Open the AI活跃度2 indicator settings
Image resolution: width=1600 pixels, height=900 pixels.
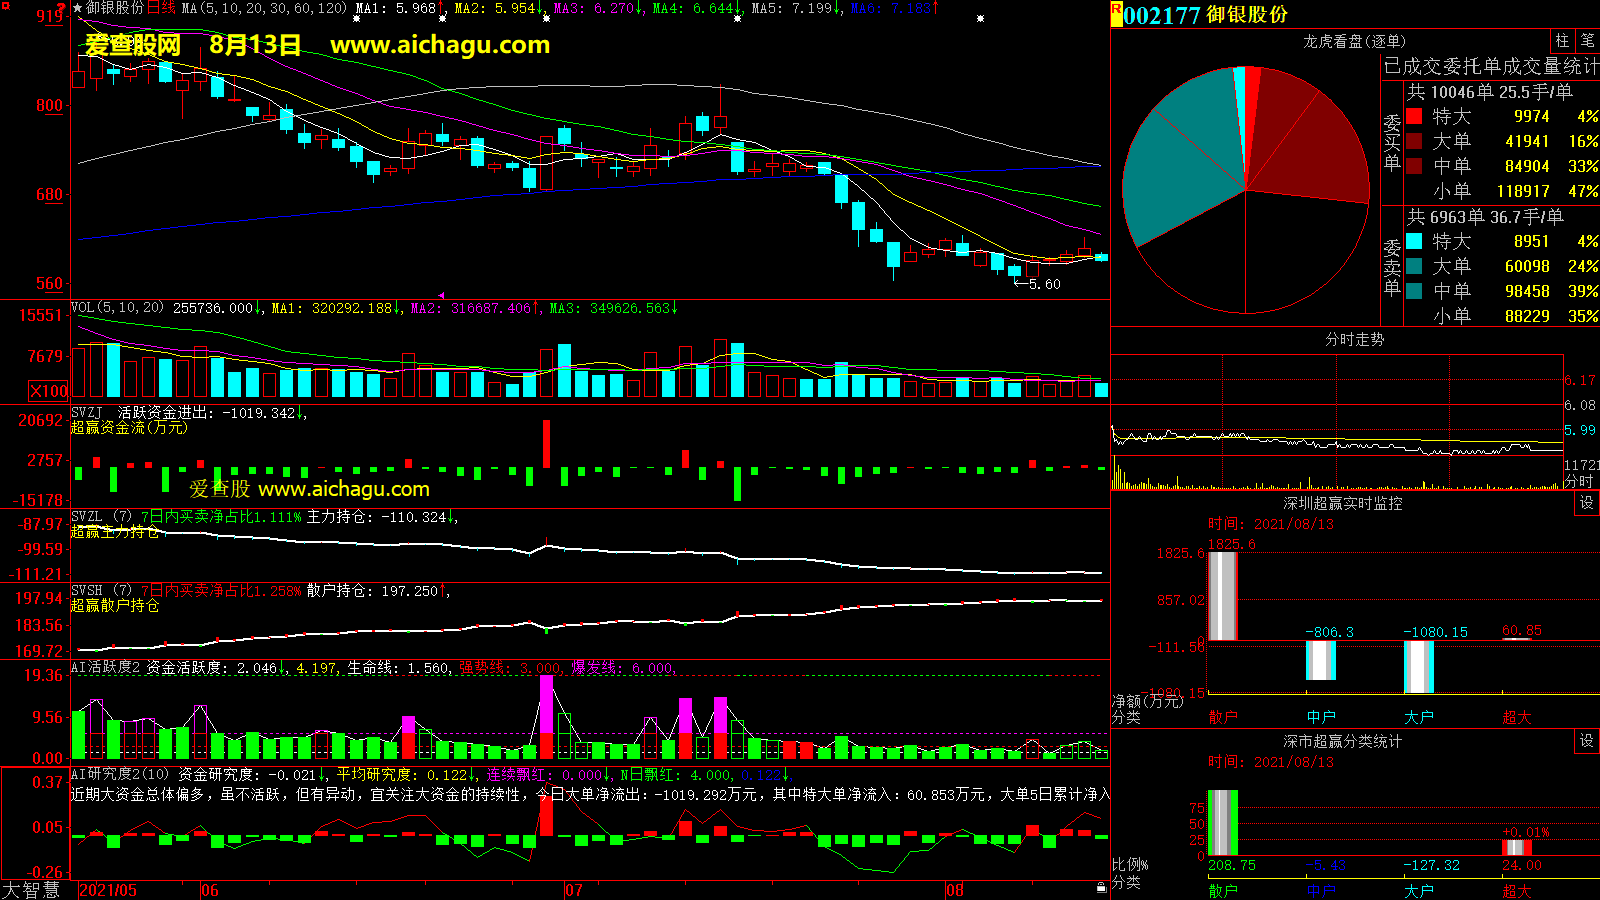coord(106,668)
